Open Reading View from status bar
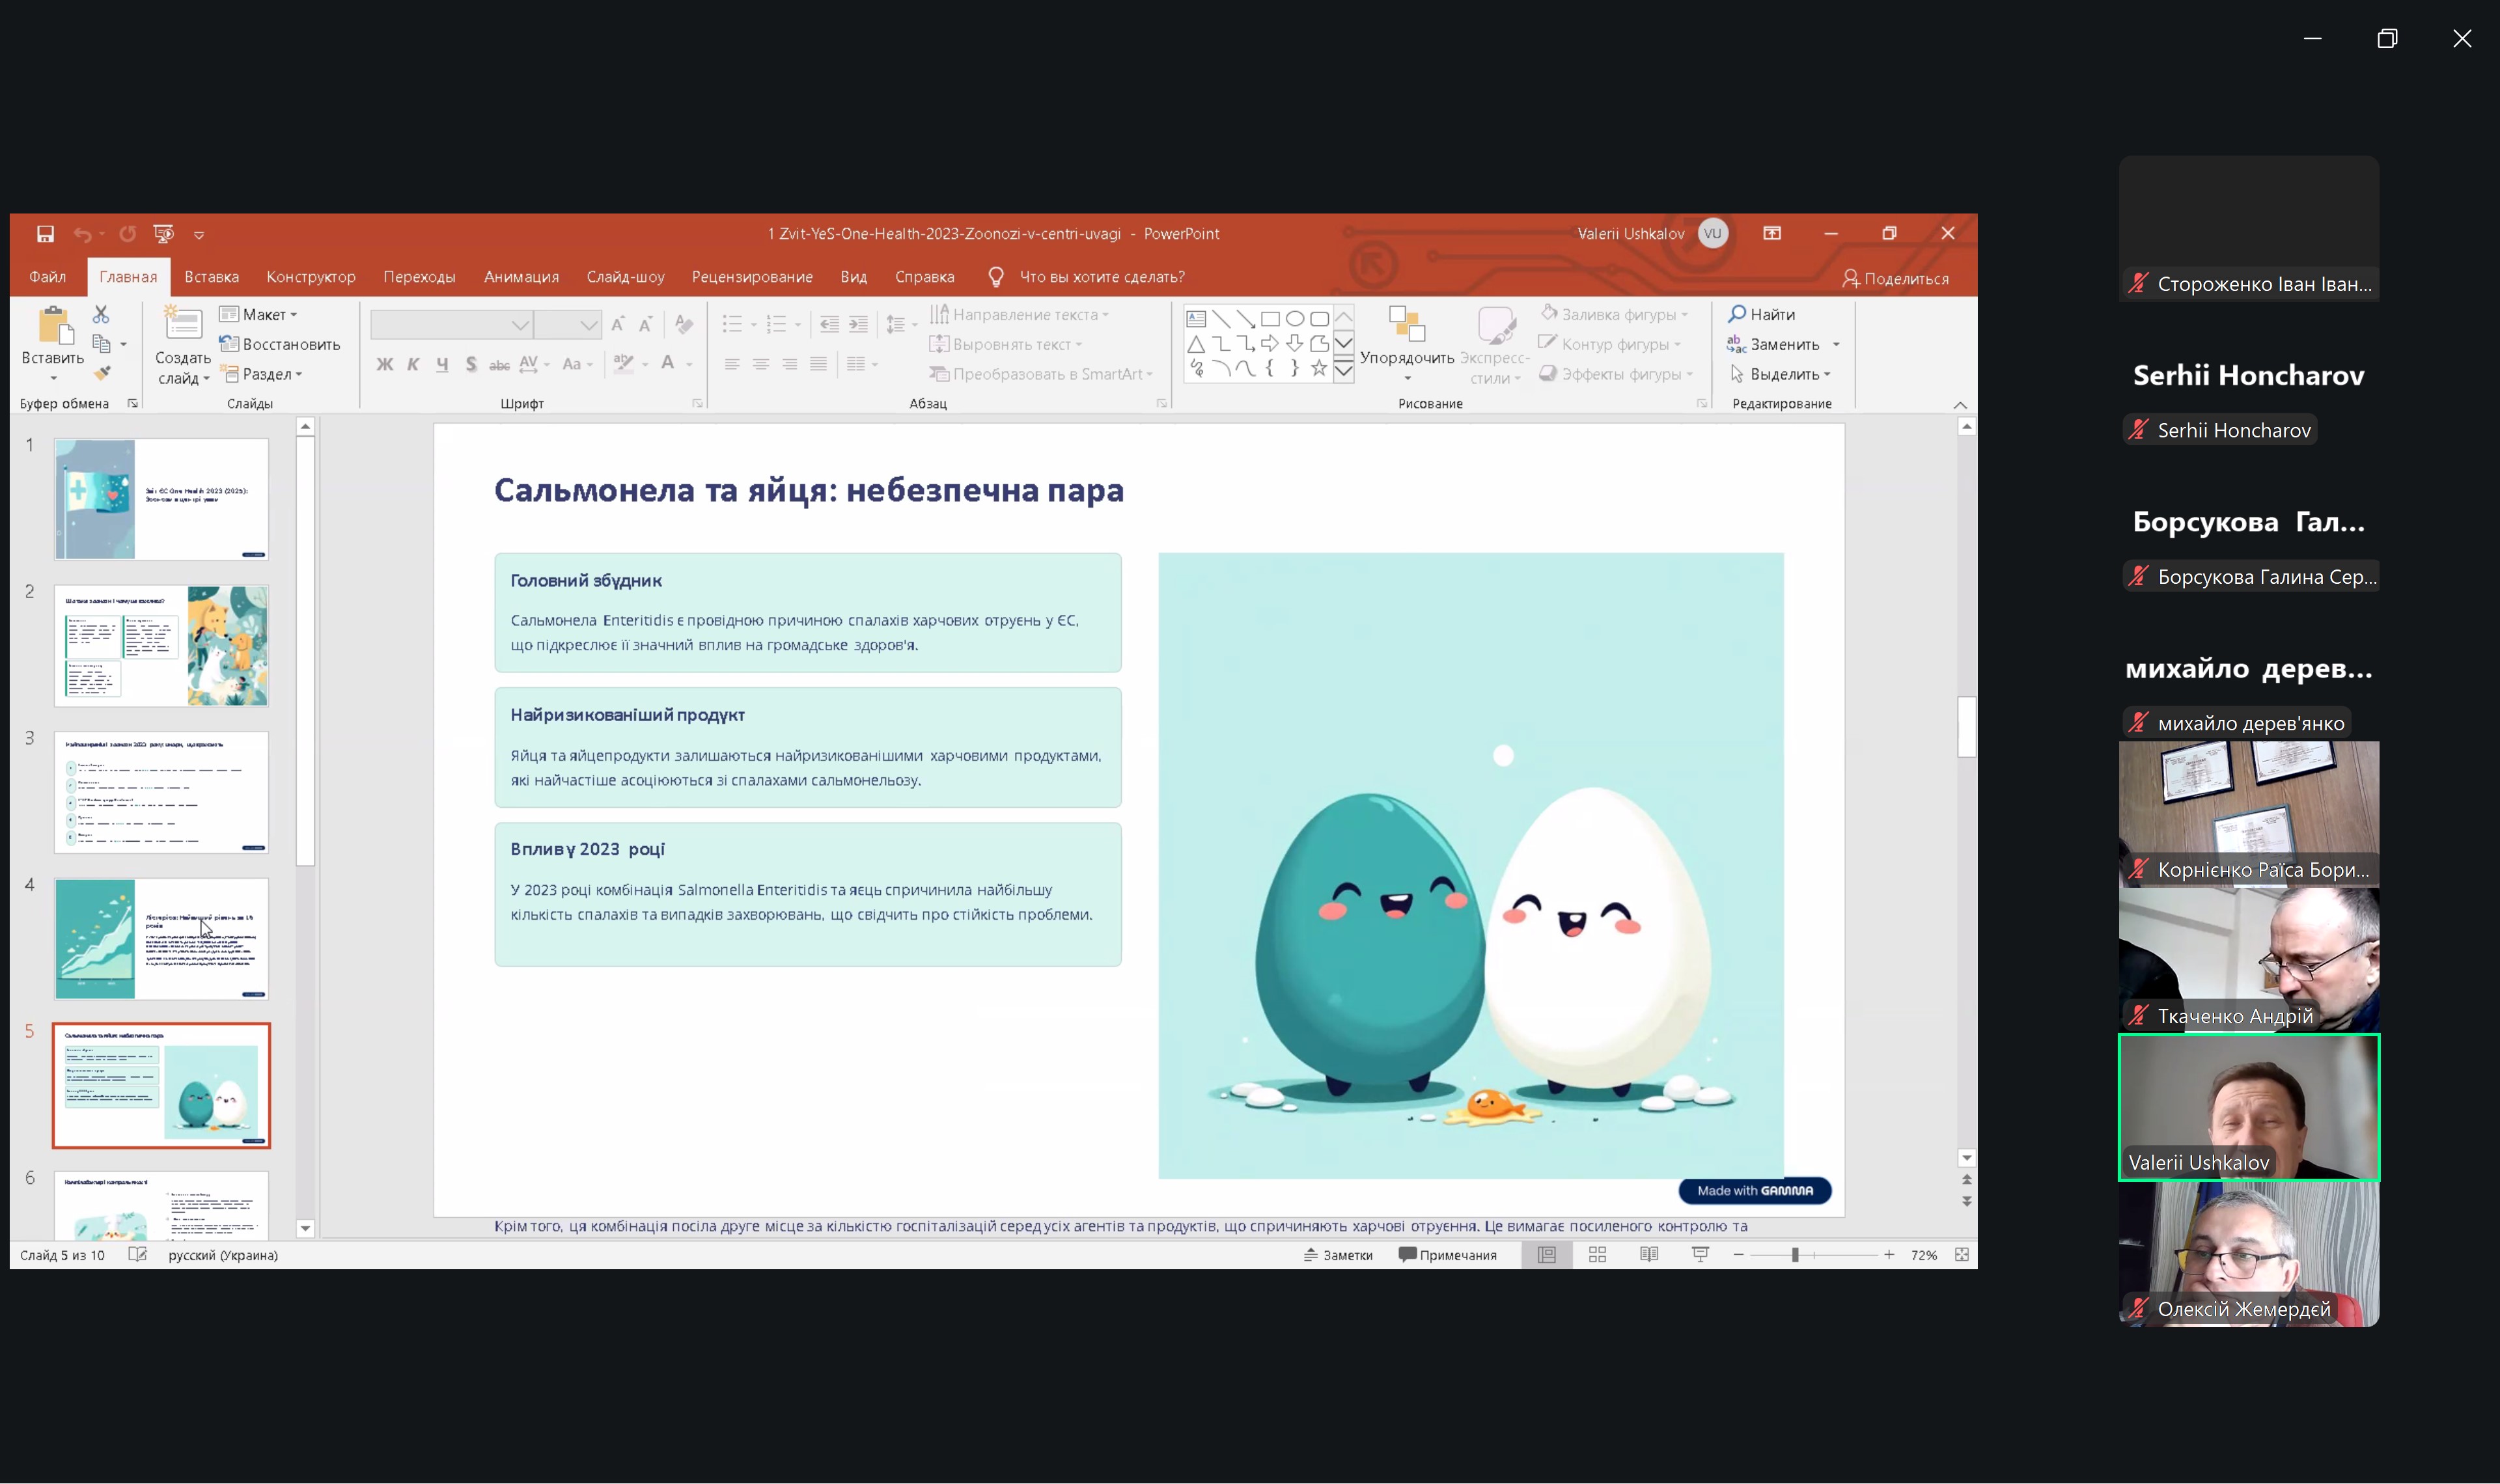The width and height of the screenshot is (2500, 1484). 1649,1255
